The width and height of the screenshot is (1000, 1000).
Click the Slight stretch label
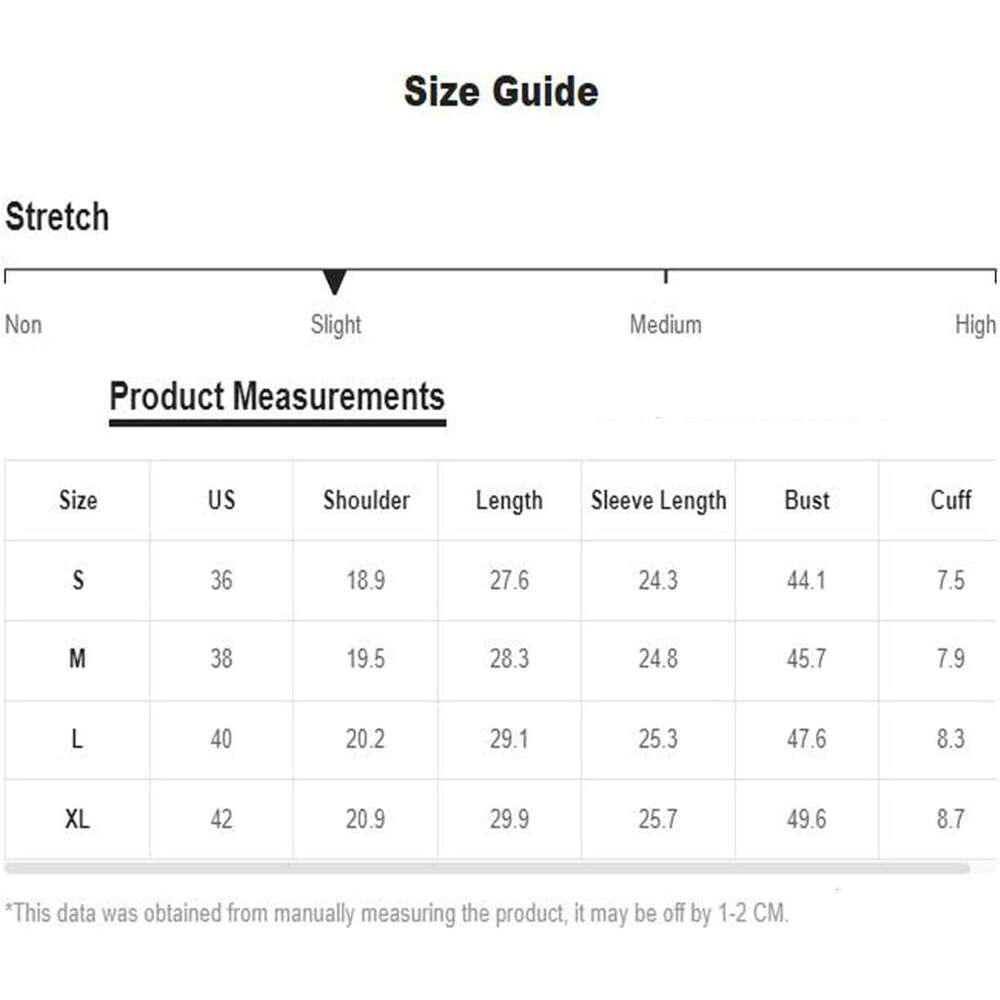pos(336,325)
